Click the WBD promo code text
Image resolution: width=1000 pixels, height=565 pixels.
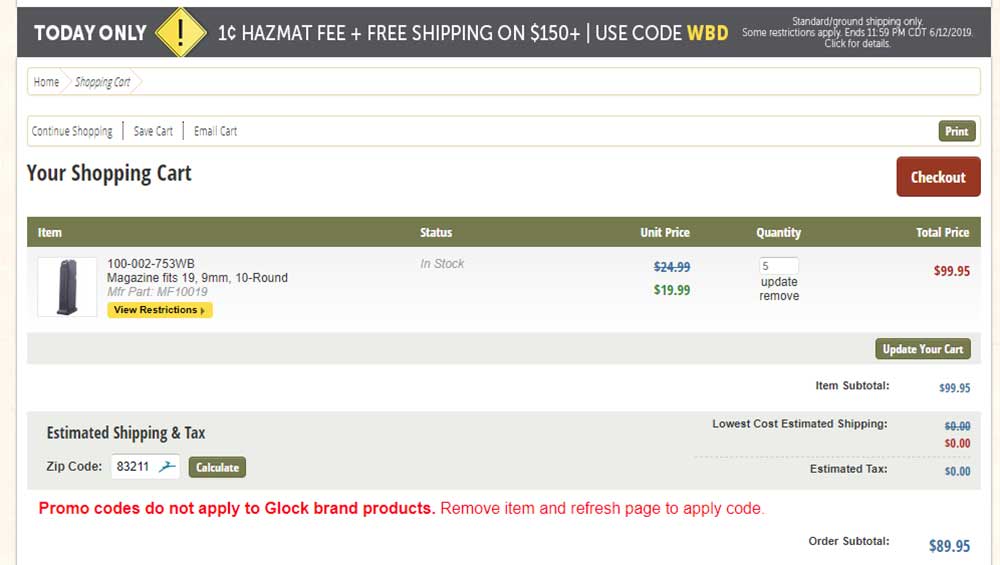707,33
